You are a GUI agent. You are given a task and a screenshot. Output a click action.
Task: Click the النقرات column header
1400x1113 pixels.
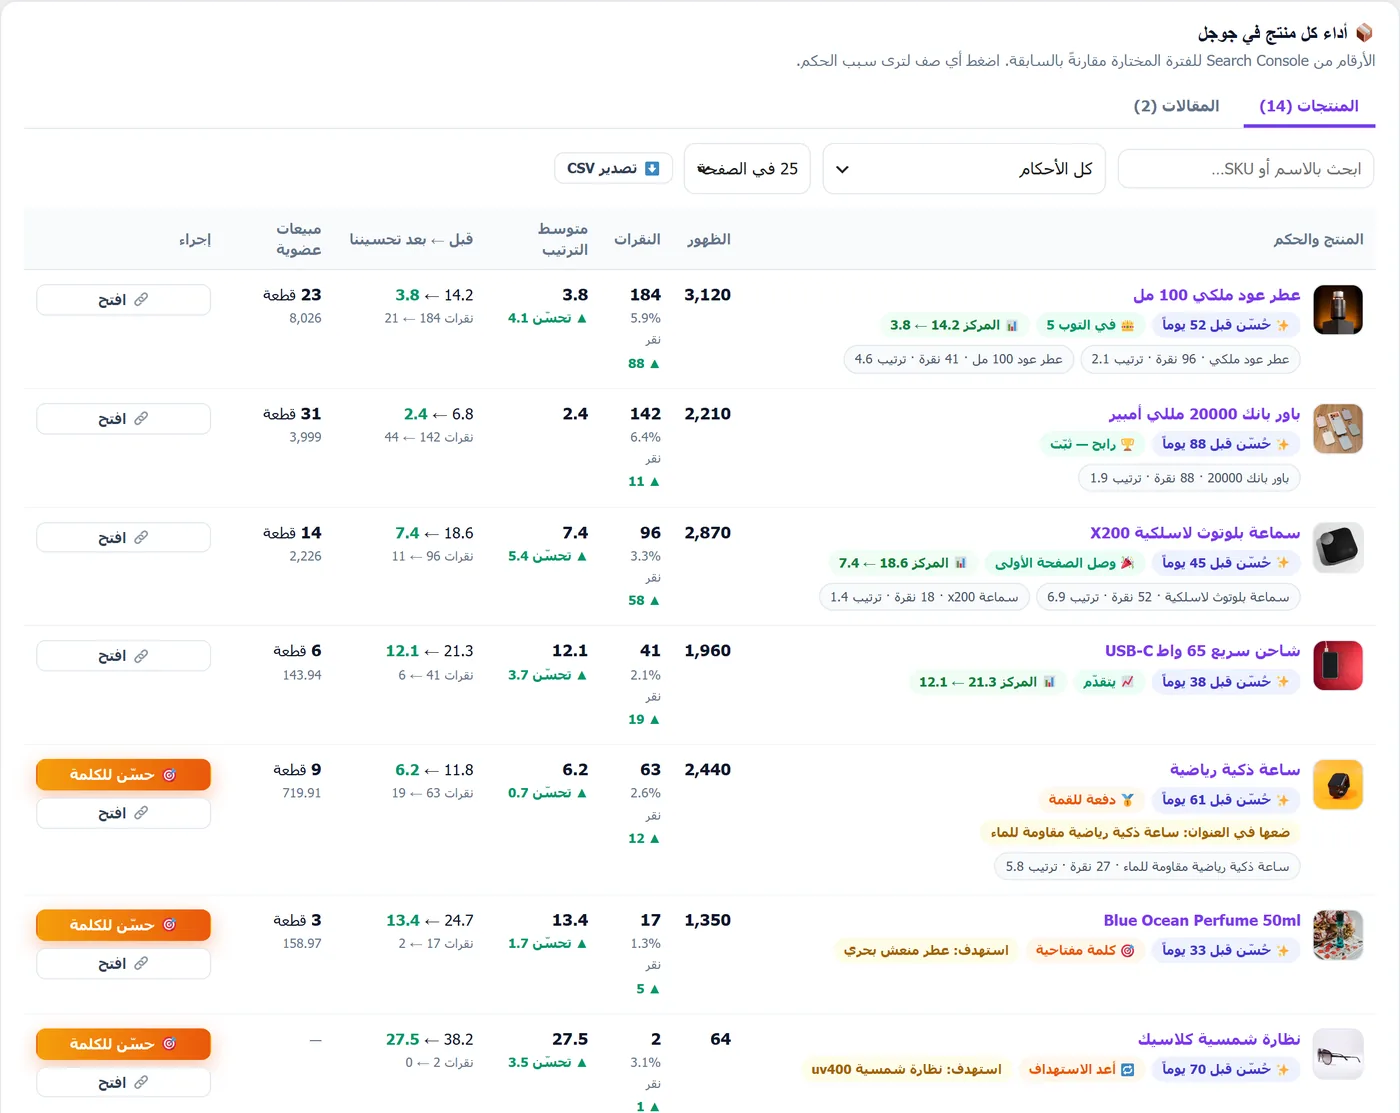point(637,240)
